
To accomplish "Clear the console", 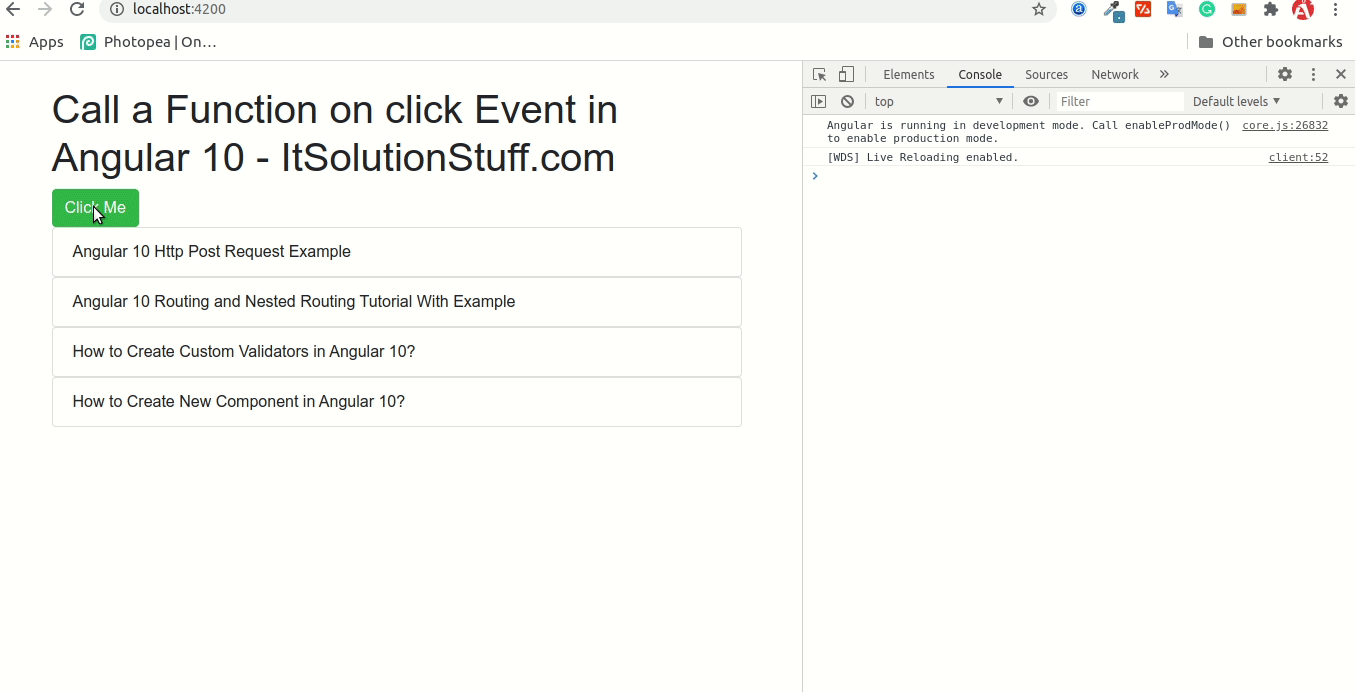I will [847, 101].
